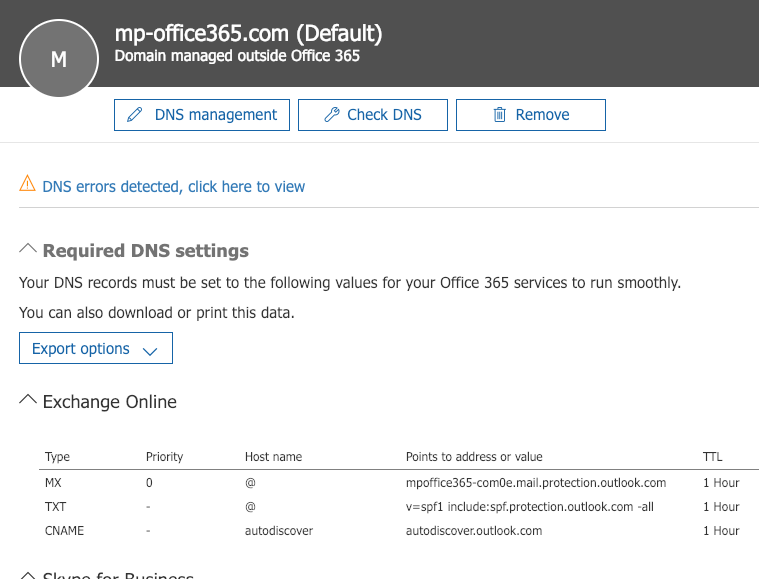Viewport: 759px width, 579px height.
Task: Select the MX record type cell
Action: (x=53, y=483)
